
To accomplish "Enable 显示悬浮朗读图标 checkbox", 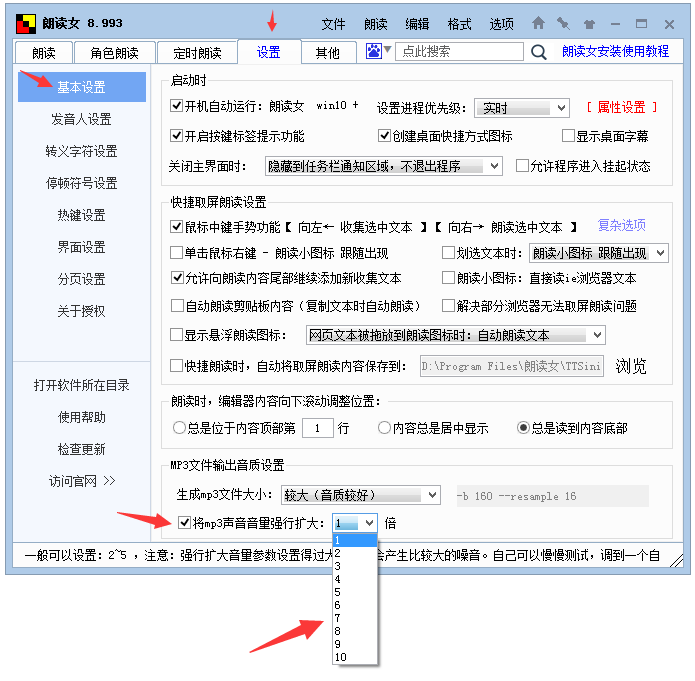I will tap(176, 334).
